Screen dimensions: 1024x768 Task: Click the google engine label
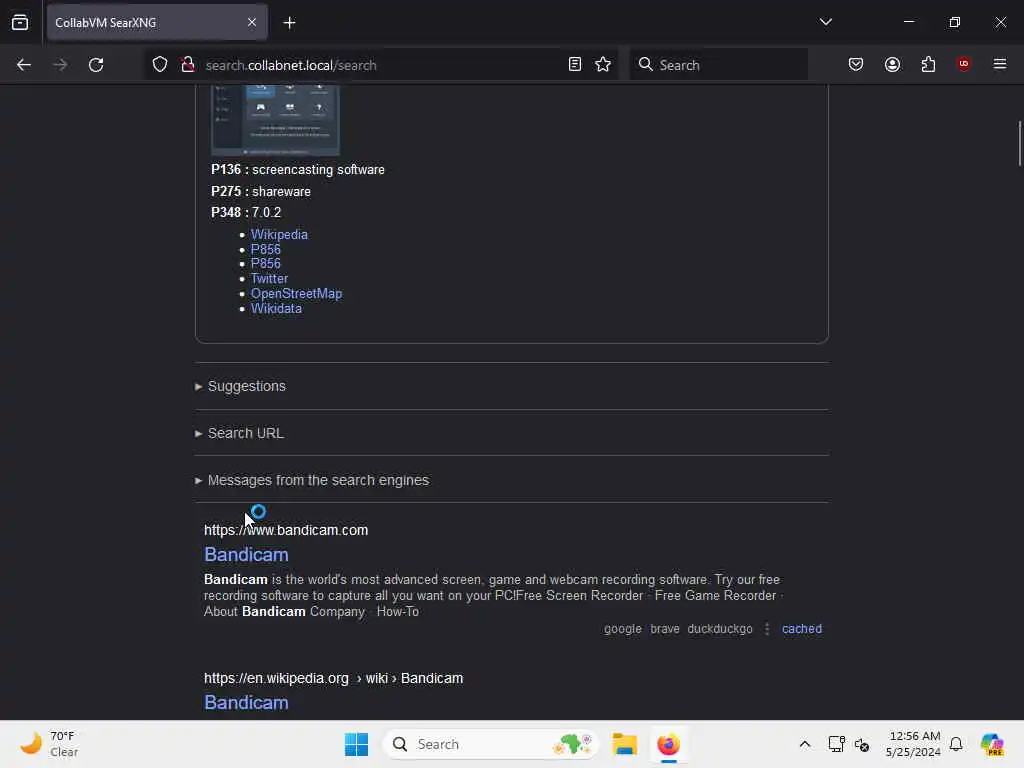point(622,629)
